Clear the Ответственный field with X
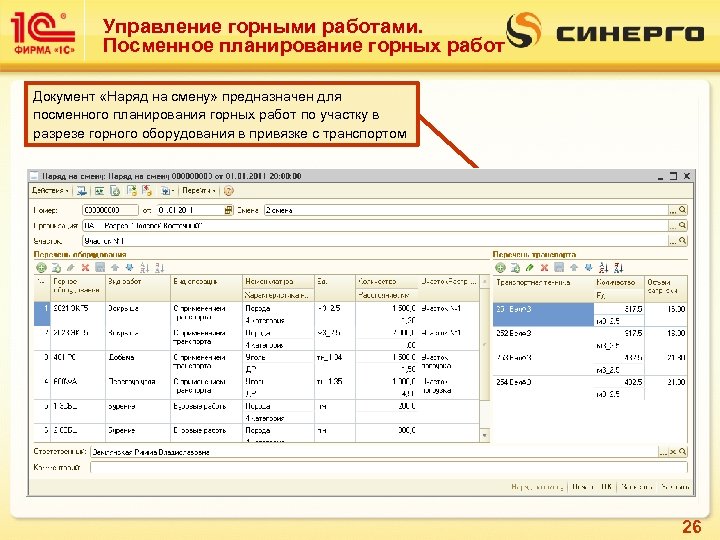720x540 pixels. (673, 452)
